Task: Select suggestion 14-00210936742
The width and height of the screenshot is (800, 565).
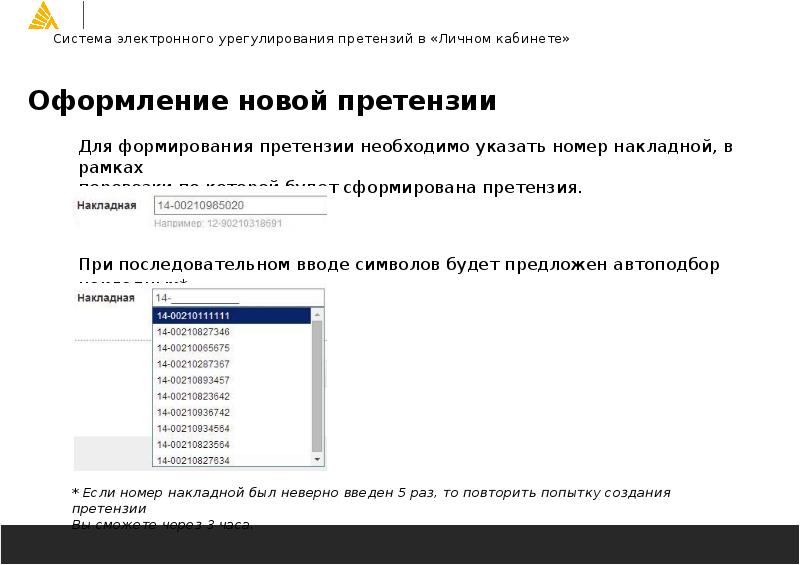Action: [232, 412]
